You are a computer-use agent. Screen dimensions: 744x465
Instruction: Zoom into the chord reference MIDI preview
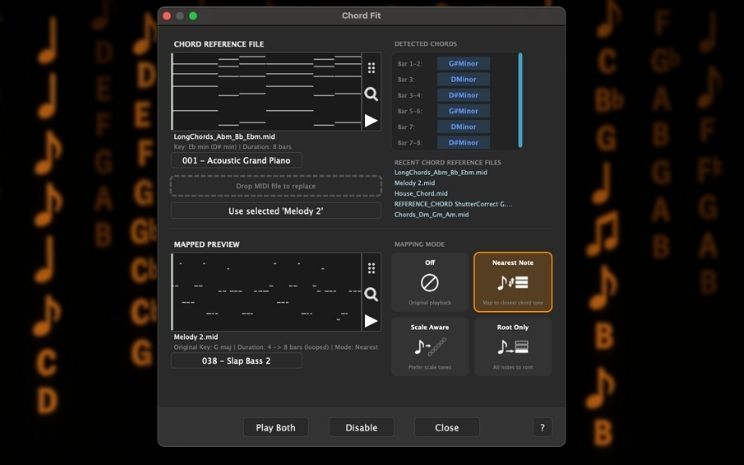pos(371,94)
